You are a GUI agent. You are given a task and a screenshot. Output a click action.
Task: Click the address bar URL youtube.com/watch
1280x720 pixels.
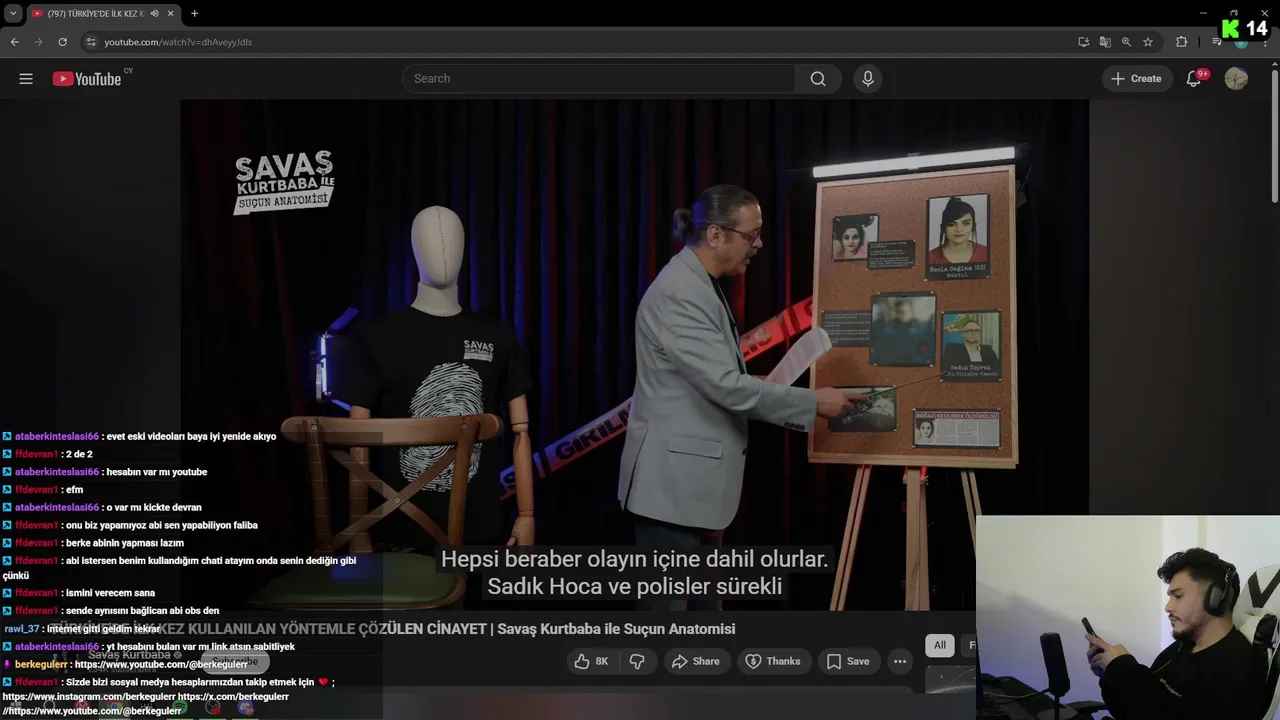178,42
